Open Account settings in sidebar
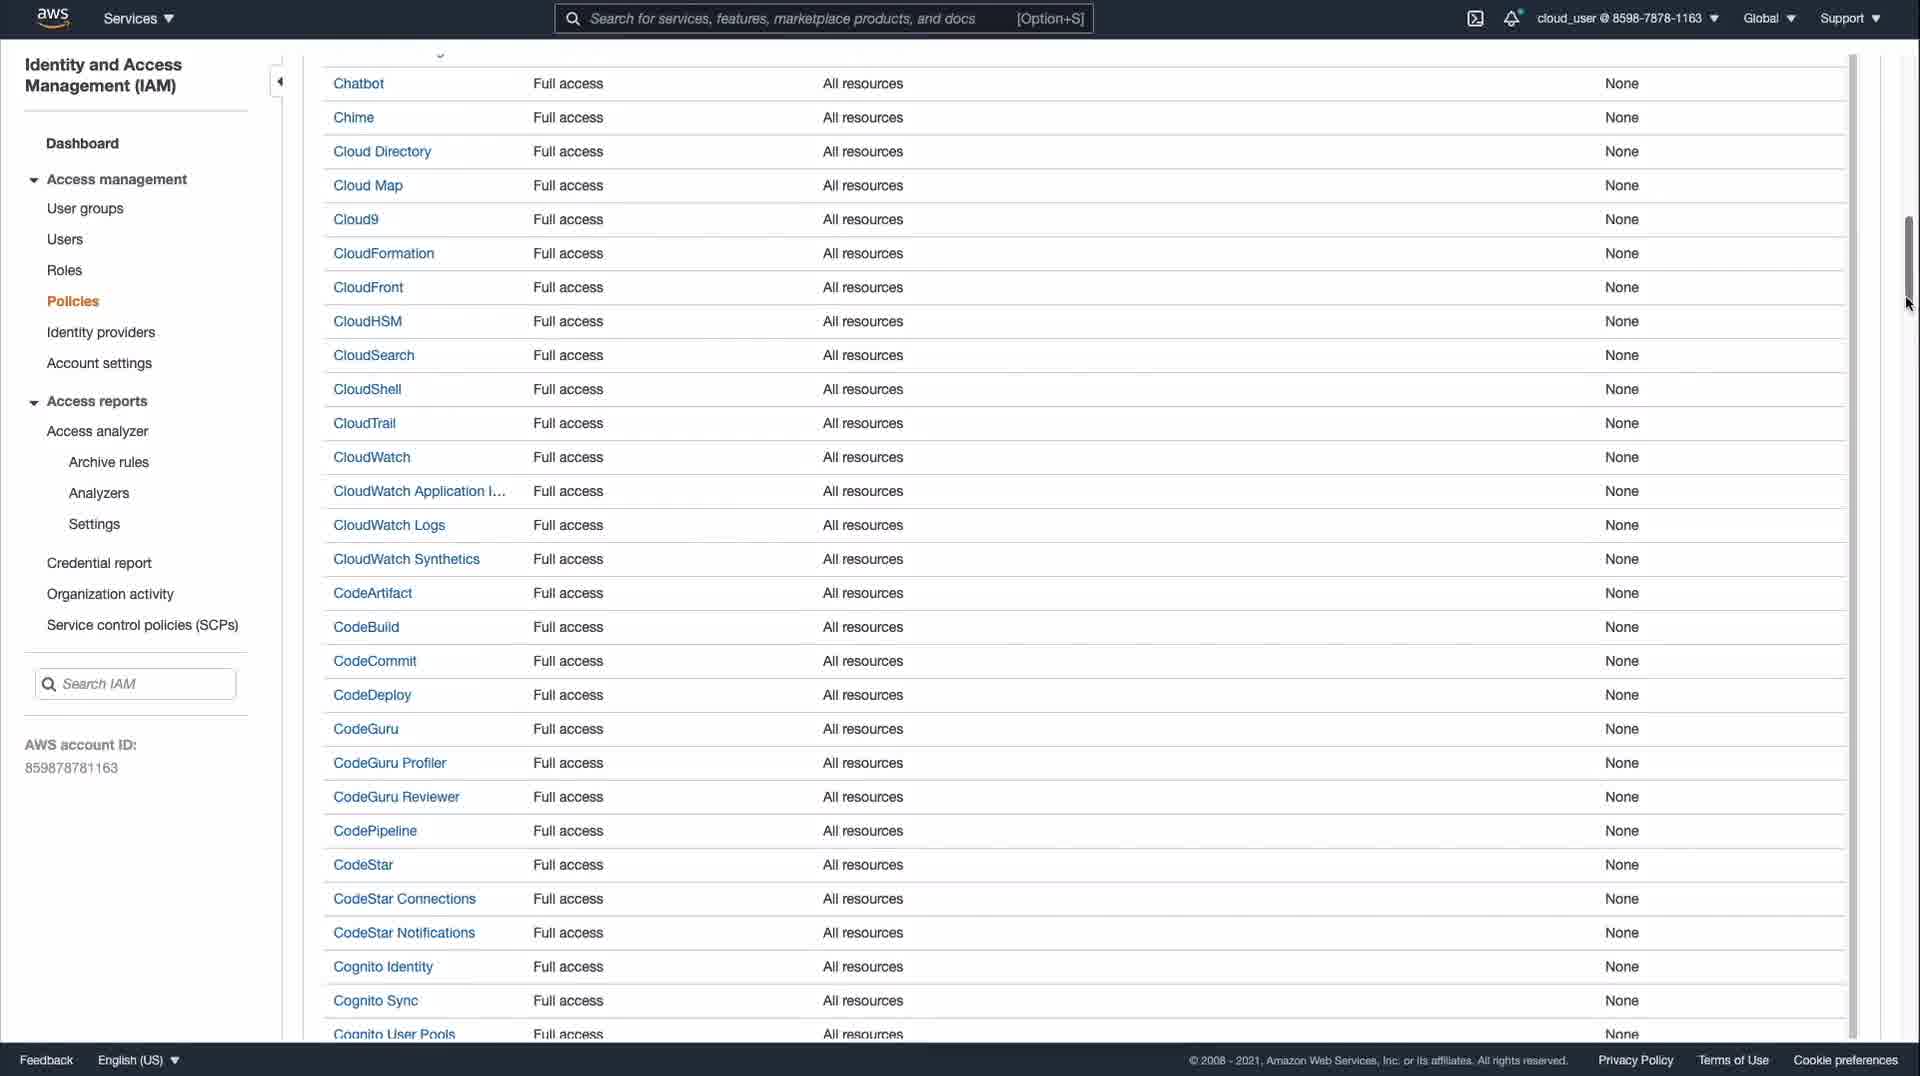1920x1076 pixels. pyautogui.click(x=99, y=363)
